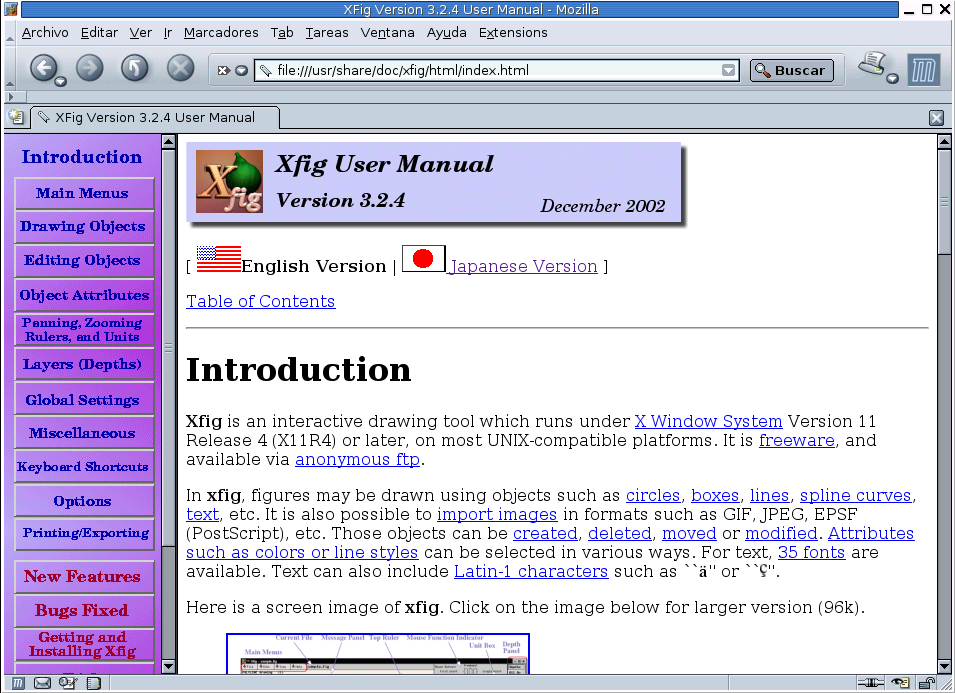Viewport: 955px width, 693px height.
Task: Open the Main Menus sidebar button
Action: point(84,193)
